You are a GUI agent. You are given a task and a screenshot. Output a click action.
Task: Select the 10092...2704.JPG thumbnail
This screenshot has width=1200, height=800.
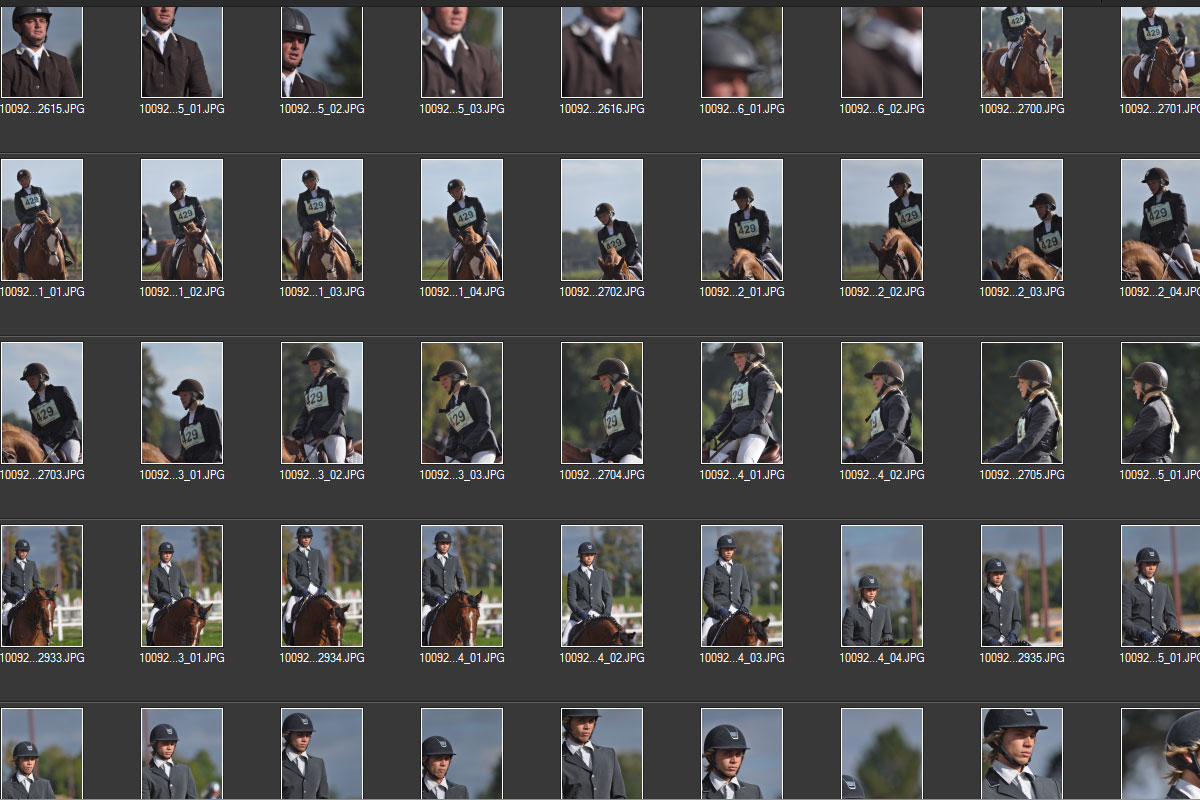(602, 403)
